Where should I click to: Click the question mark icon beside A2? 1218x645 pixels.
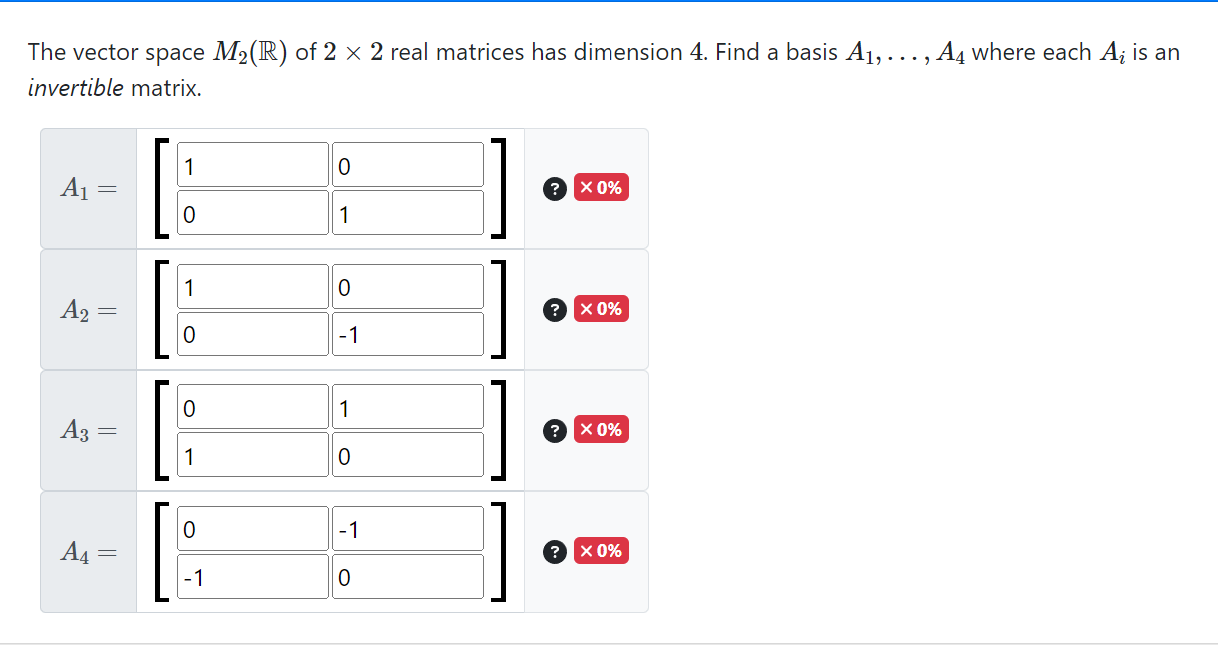555,310
